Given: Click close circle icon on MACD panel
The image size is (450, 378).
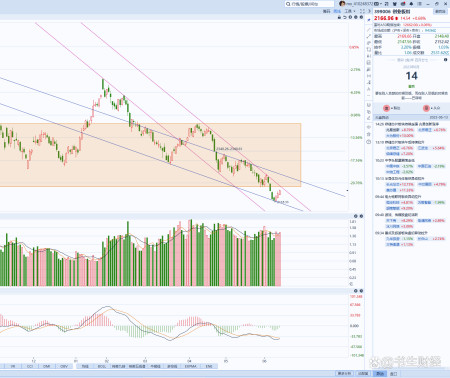Looking at the screenshot, I should coord(361,291).
